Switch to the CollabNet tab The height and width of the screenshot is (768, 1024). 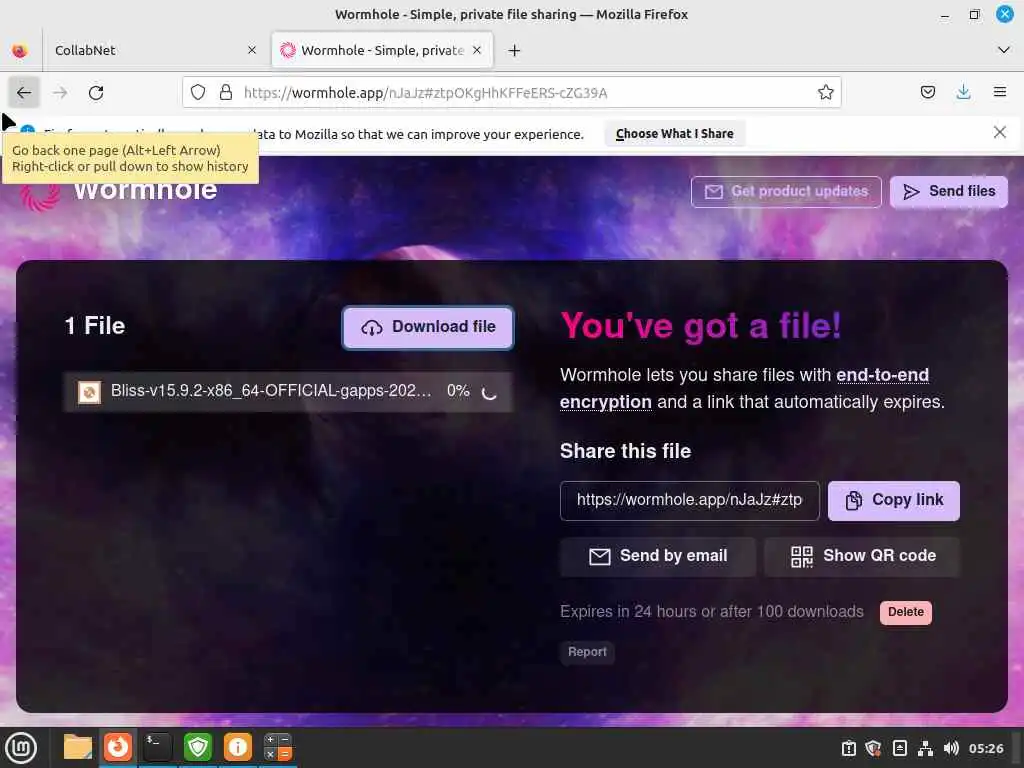[155, 50]
